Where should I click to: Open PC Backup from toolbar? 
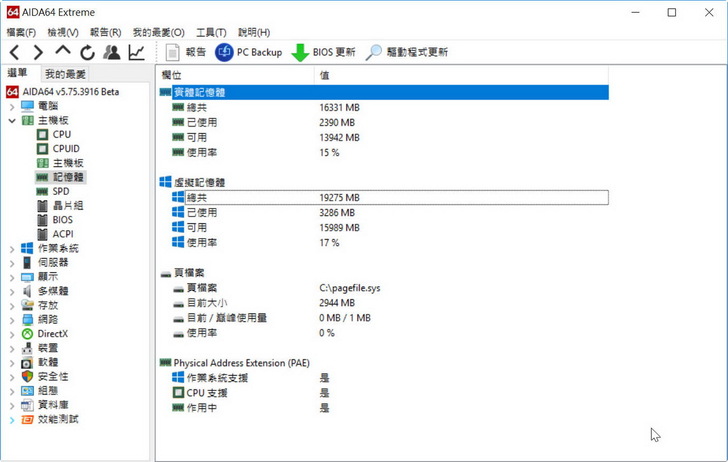click(249, 52)
